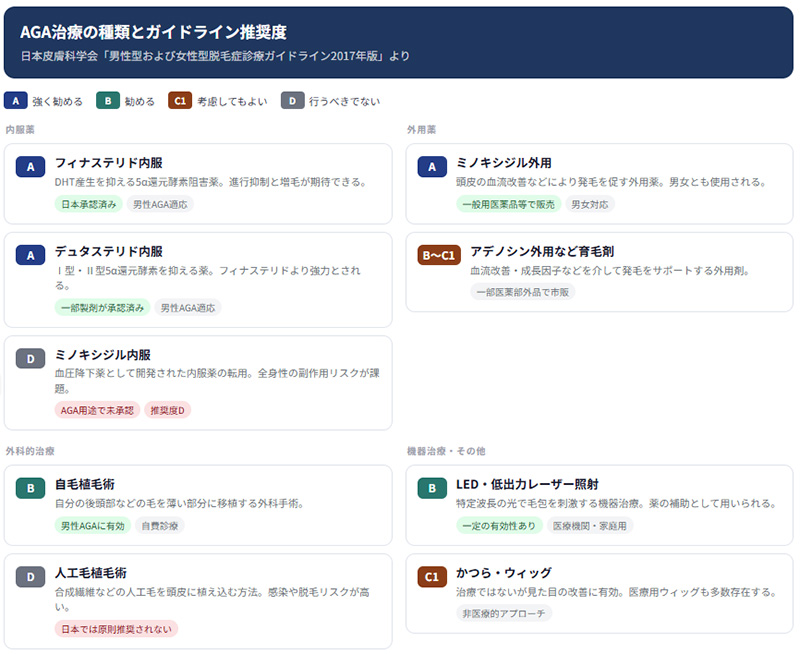This screenshot has width=800, height=654.
Task: Click the red AGA用途で未承認 tag
Action: pyautogui.click(x=97, y=410)
